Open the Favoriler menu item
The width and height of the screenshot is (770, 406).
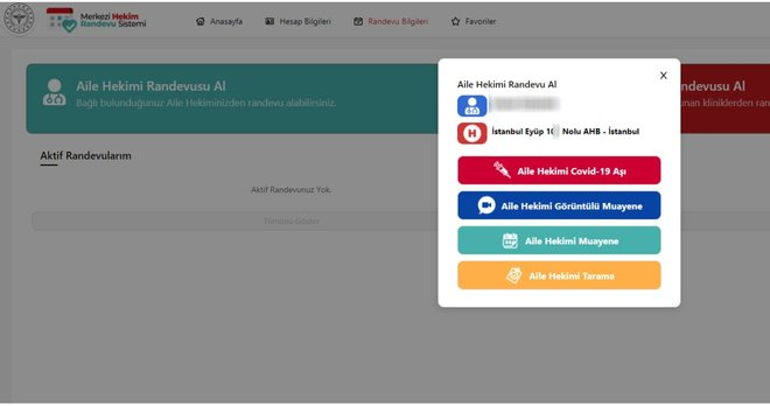coord(473,21)
